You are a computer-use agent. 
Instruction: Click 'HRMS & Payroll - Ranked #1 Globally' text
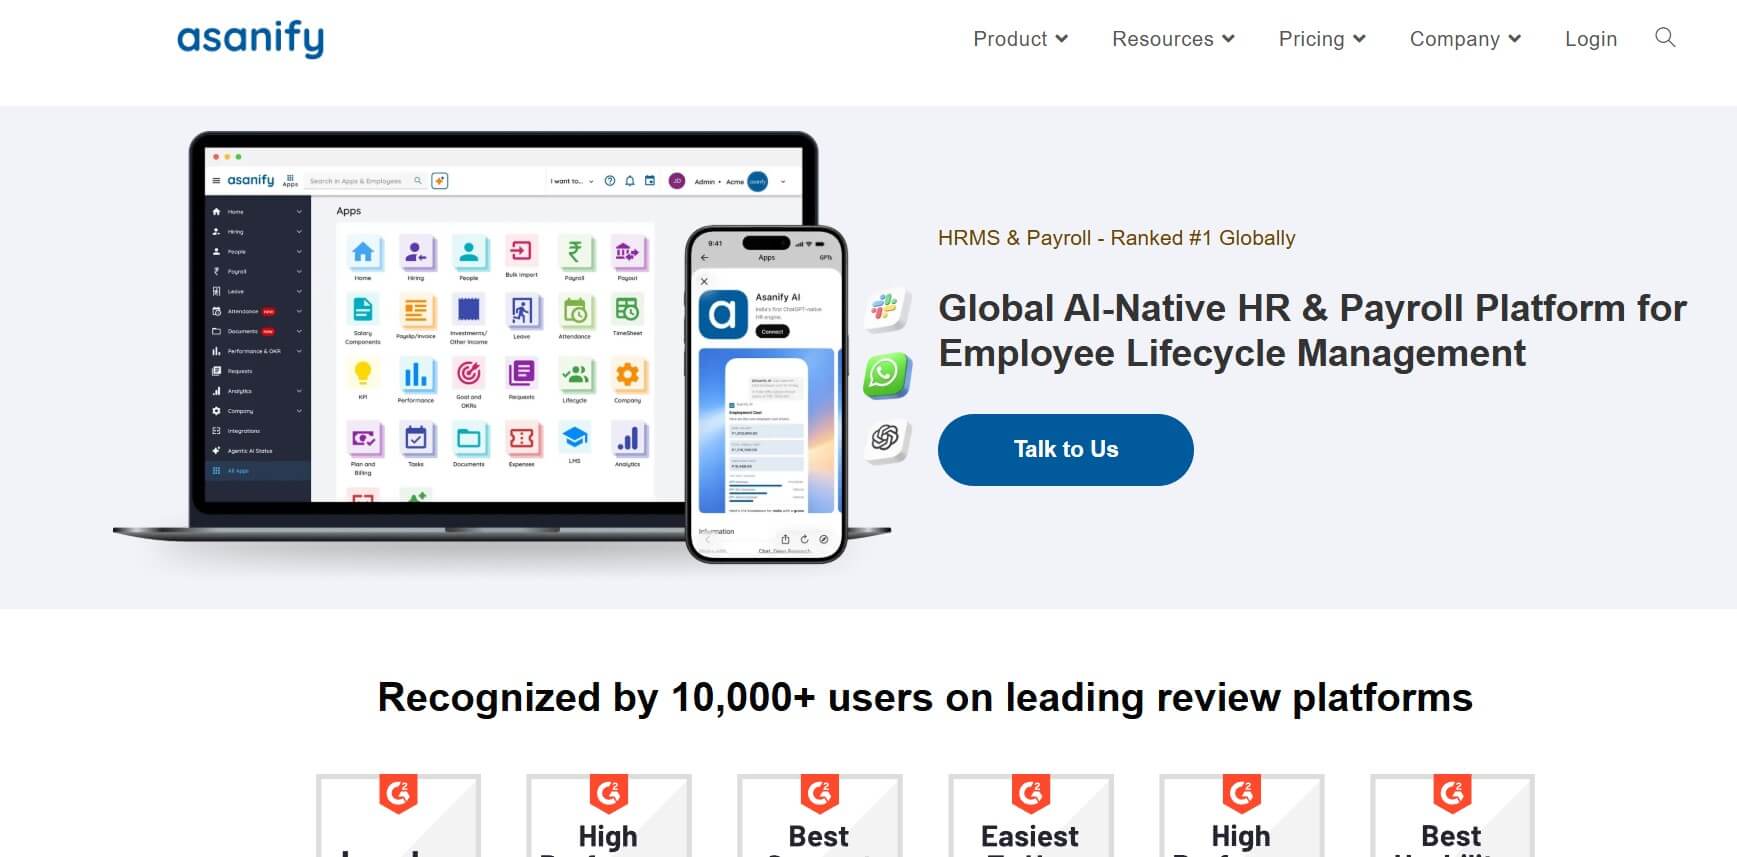pyautogui.click(x=1116, y=238)
